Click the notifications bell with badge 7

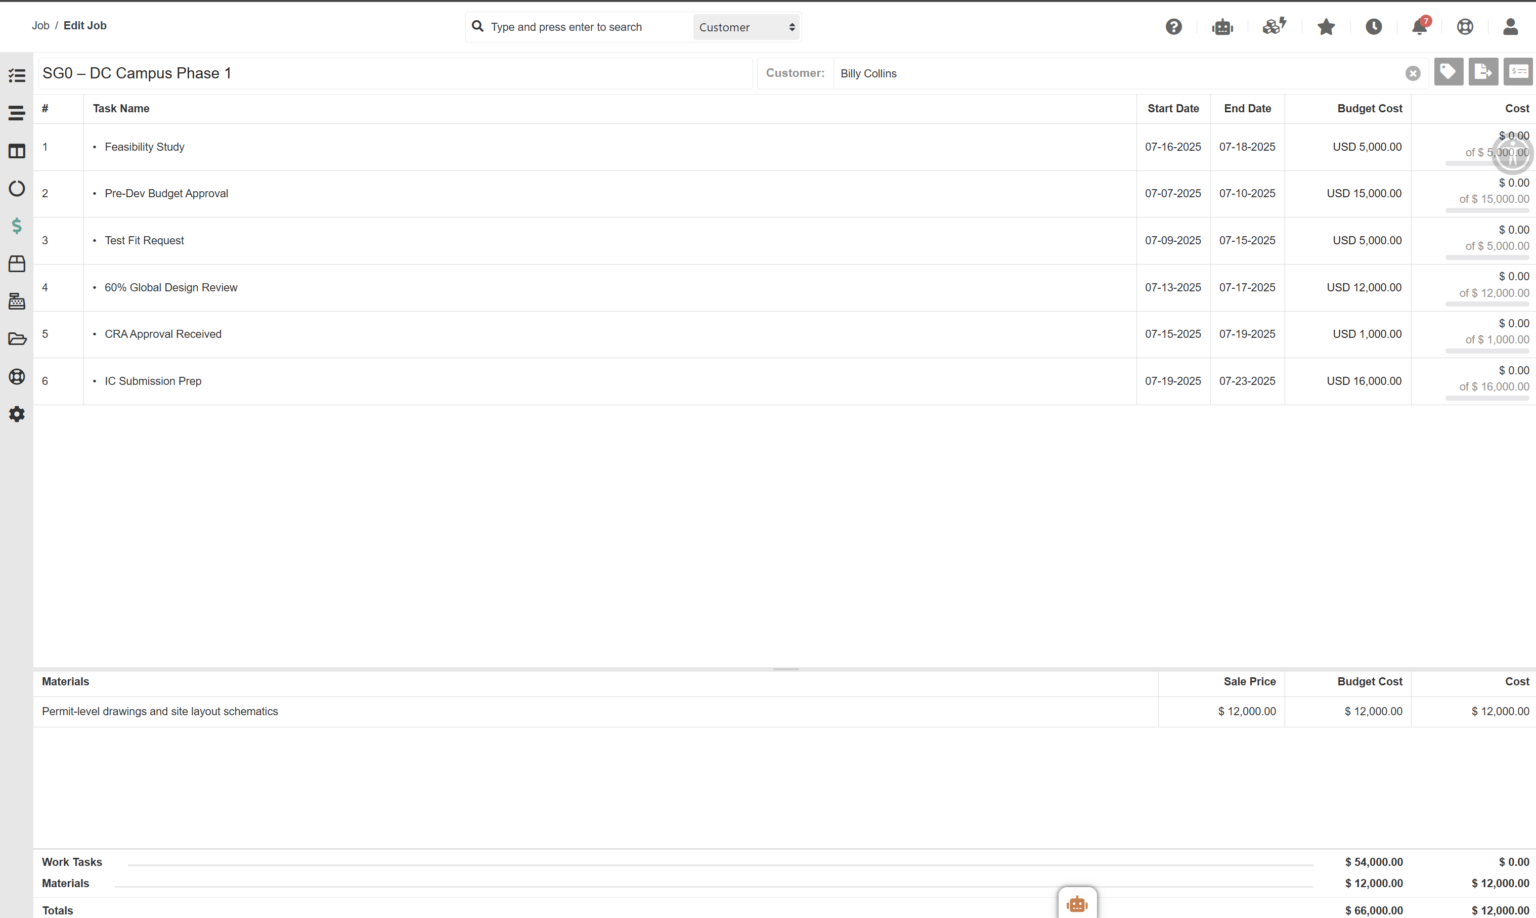click(1419, 27)
